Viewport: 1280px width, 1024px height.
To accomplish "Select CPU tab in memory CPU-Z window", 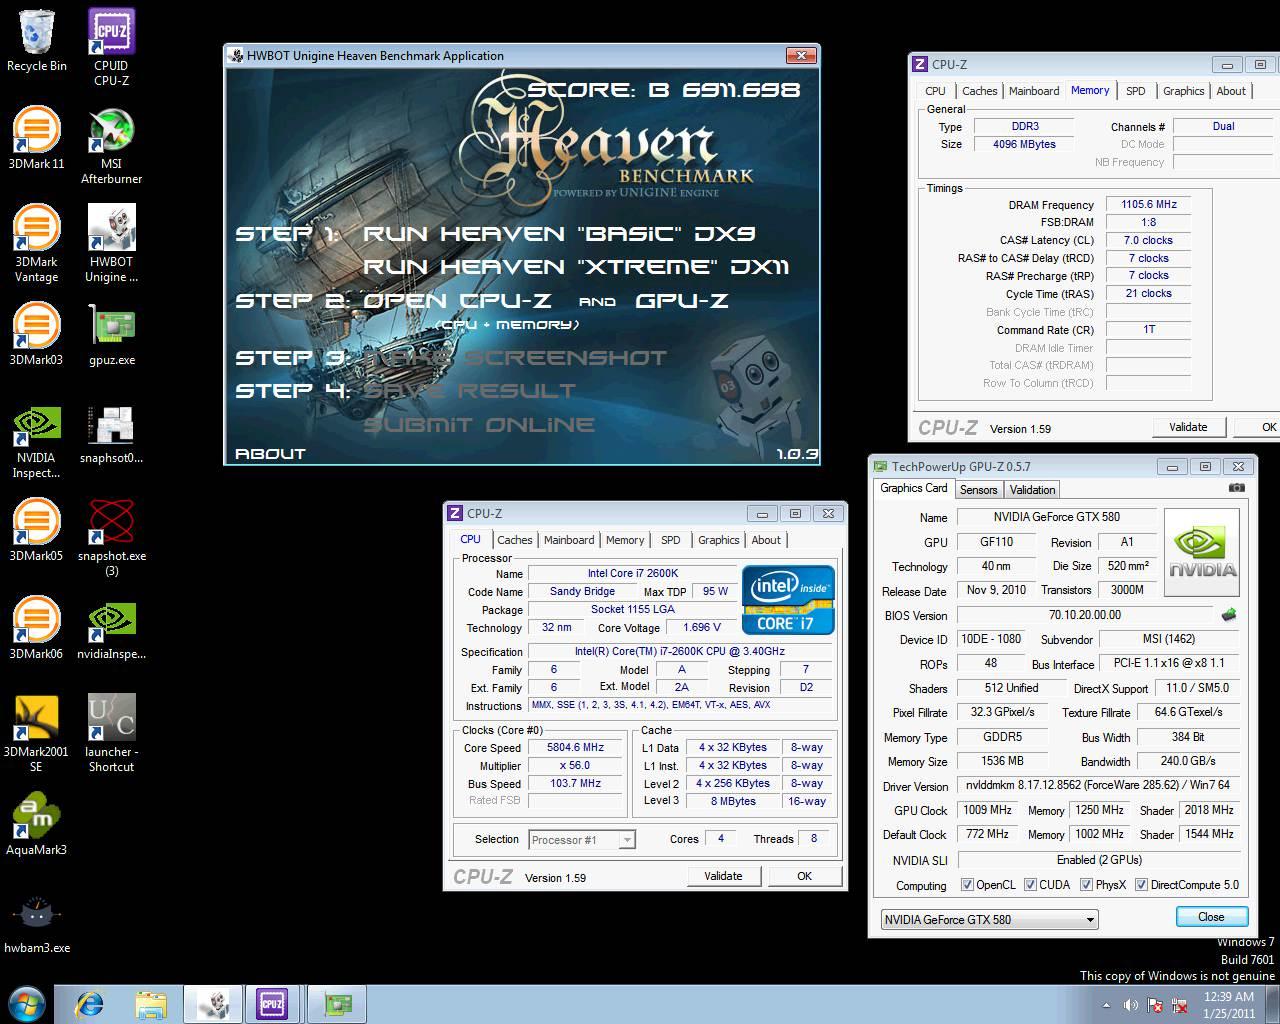I will coord(935,91).
